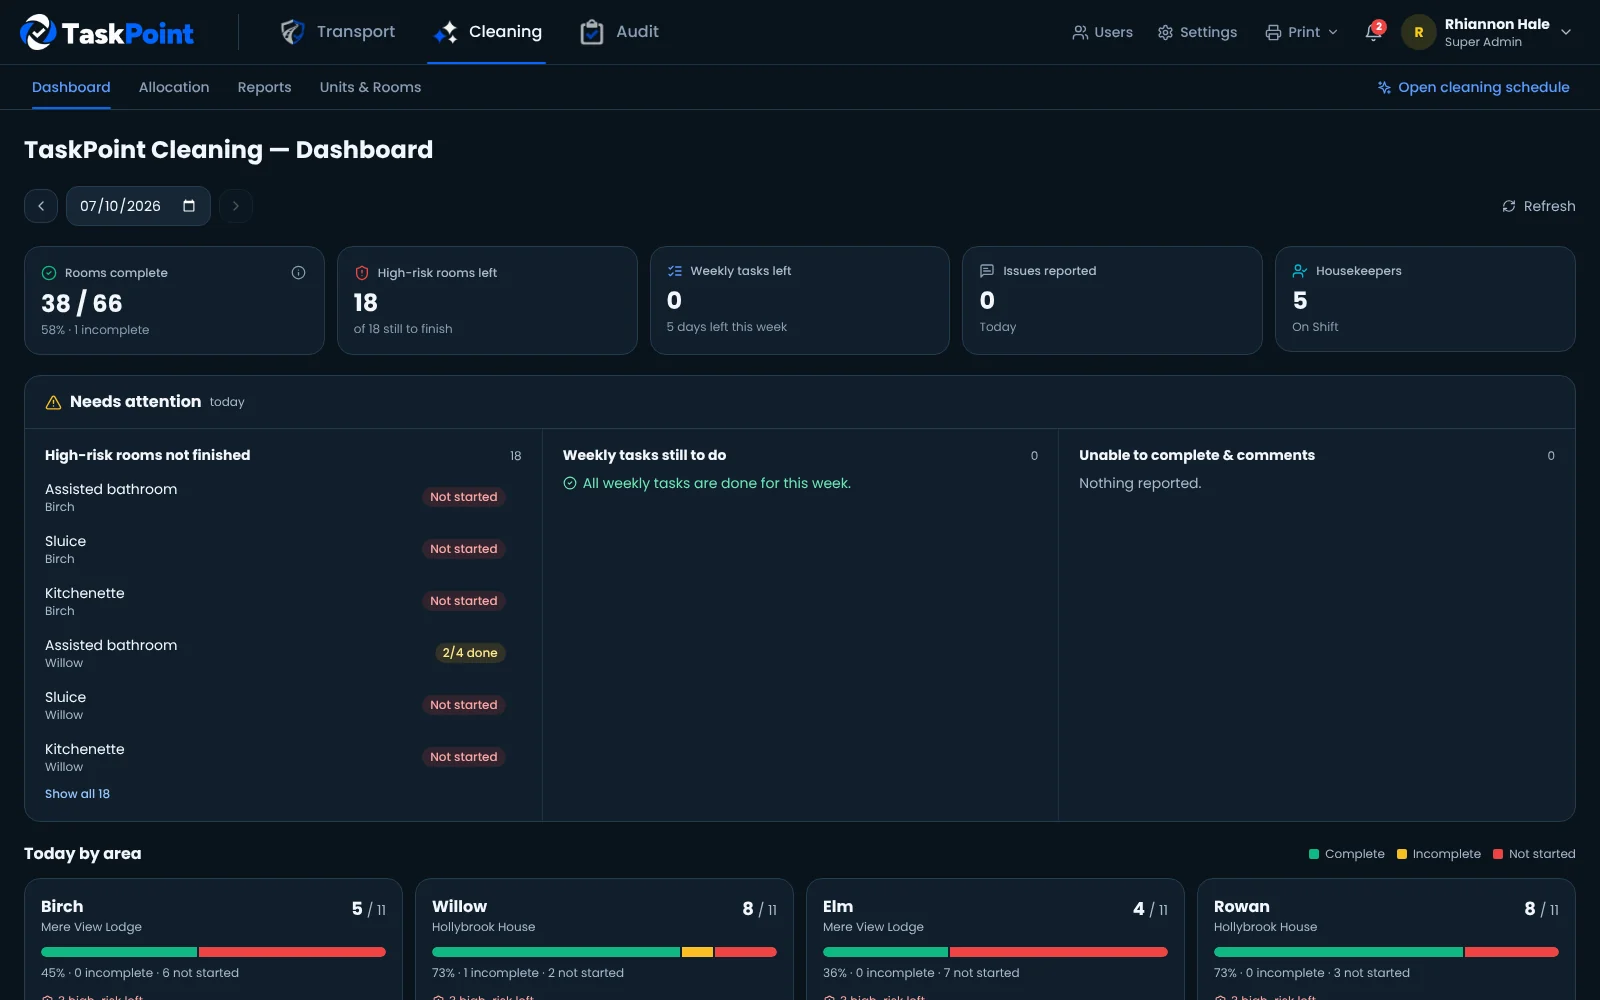The image size is (1600, 1000).
Task: Select Assisted bathroom Birch row
Action: pos(275,497)
